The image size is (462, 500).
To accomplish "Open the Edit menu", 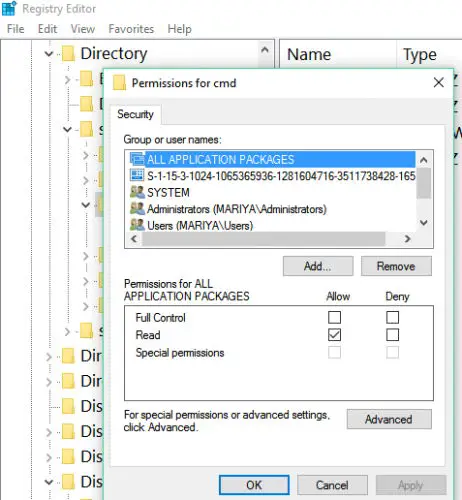I will coord(47,29).
